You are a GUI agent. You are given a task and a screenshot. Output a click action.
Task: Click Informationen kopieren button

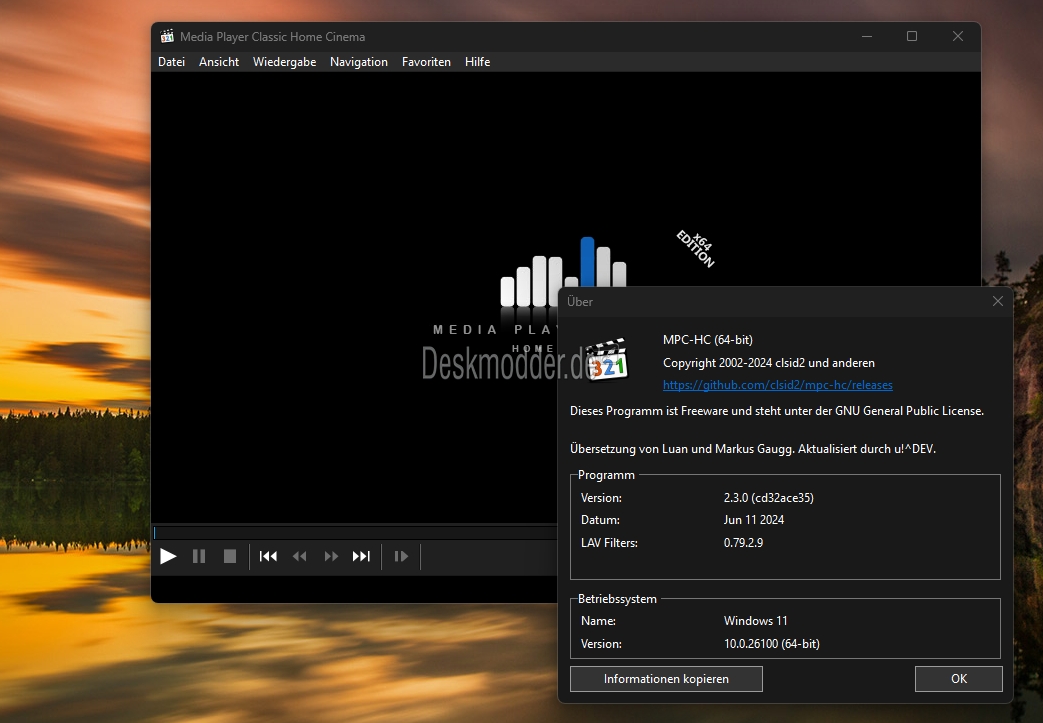tap(666, 678)
